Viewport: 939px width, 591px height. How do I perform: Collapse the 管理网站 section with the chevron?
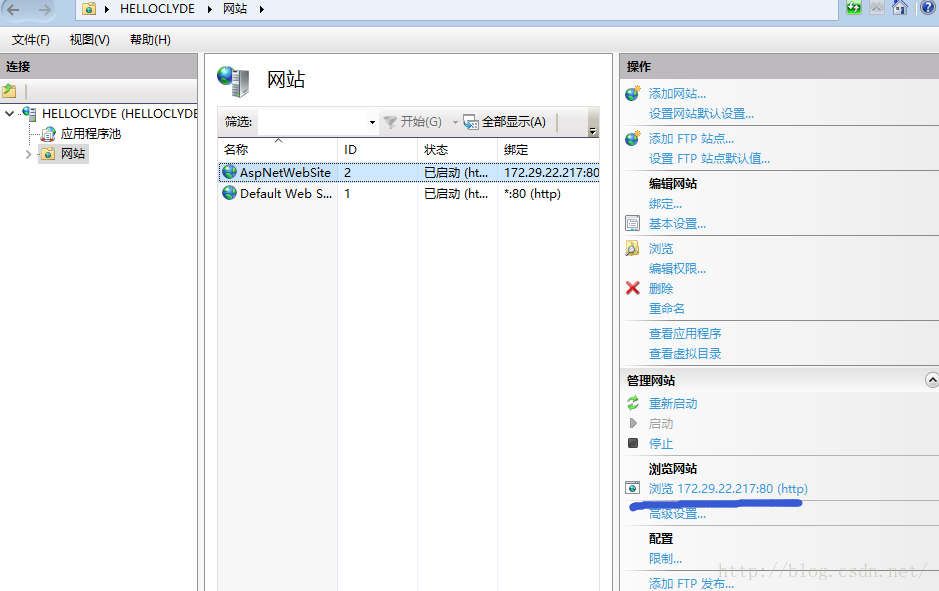932,380
